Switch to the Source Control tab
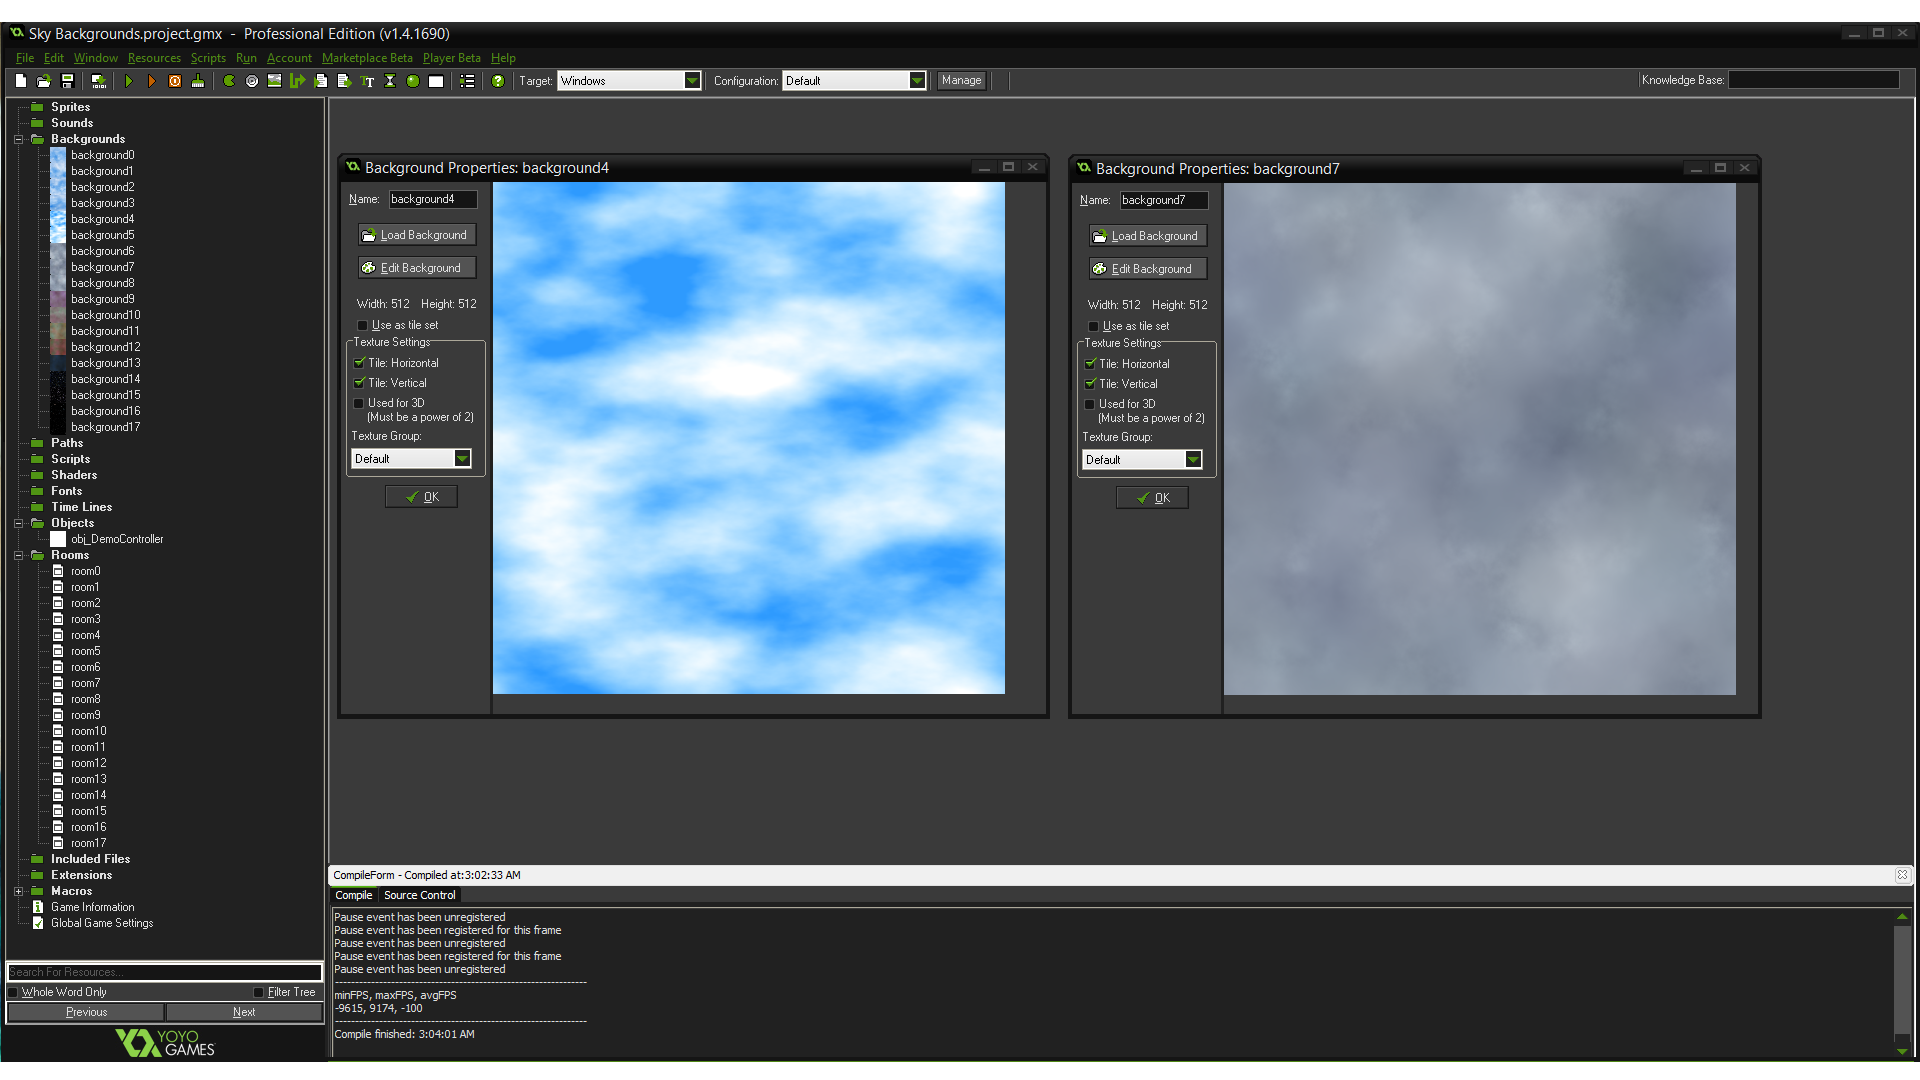The height and width of the screenshot is (1080, 1920). [x=419, y=895]
